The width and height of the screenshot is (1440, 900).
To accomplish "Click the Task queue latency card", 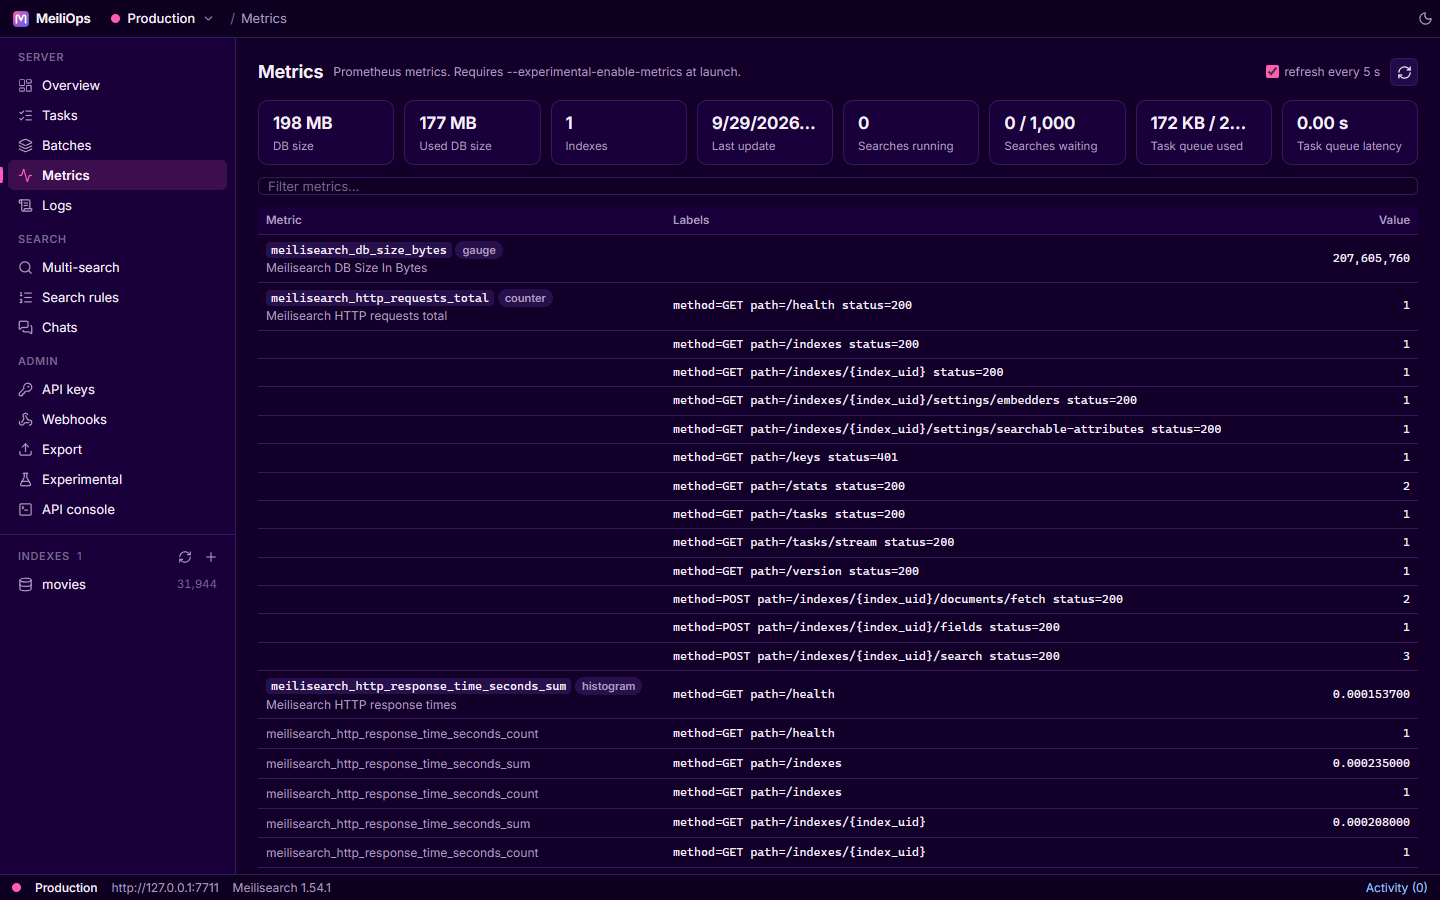I will 1350,132.
